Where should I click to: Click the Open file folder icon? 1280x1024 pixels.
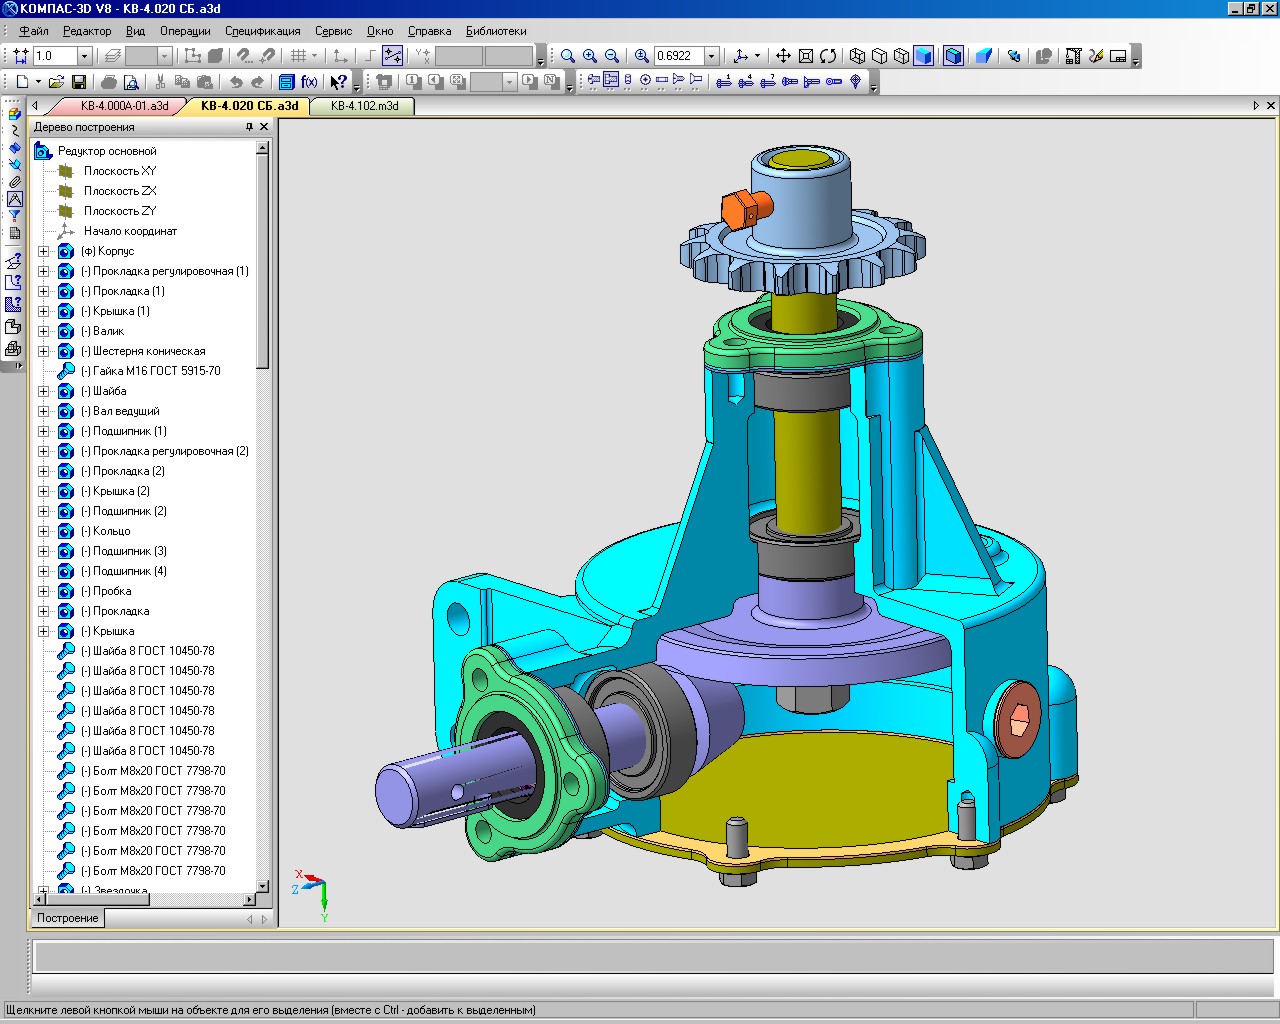pos(56,82)
